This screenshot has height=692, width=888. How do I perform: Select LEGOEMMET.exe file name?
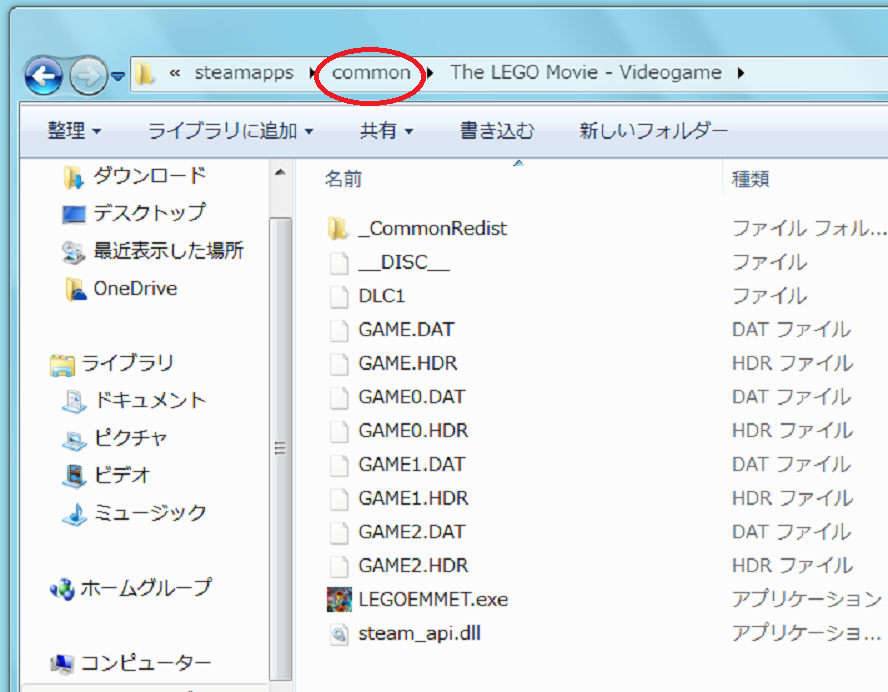(433, 599)
